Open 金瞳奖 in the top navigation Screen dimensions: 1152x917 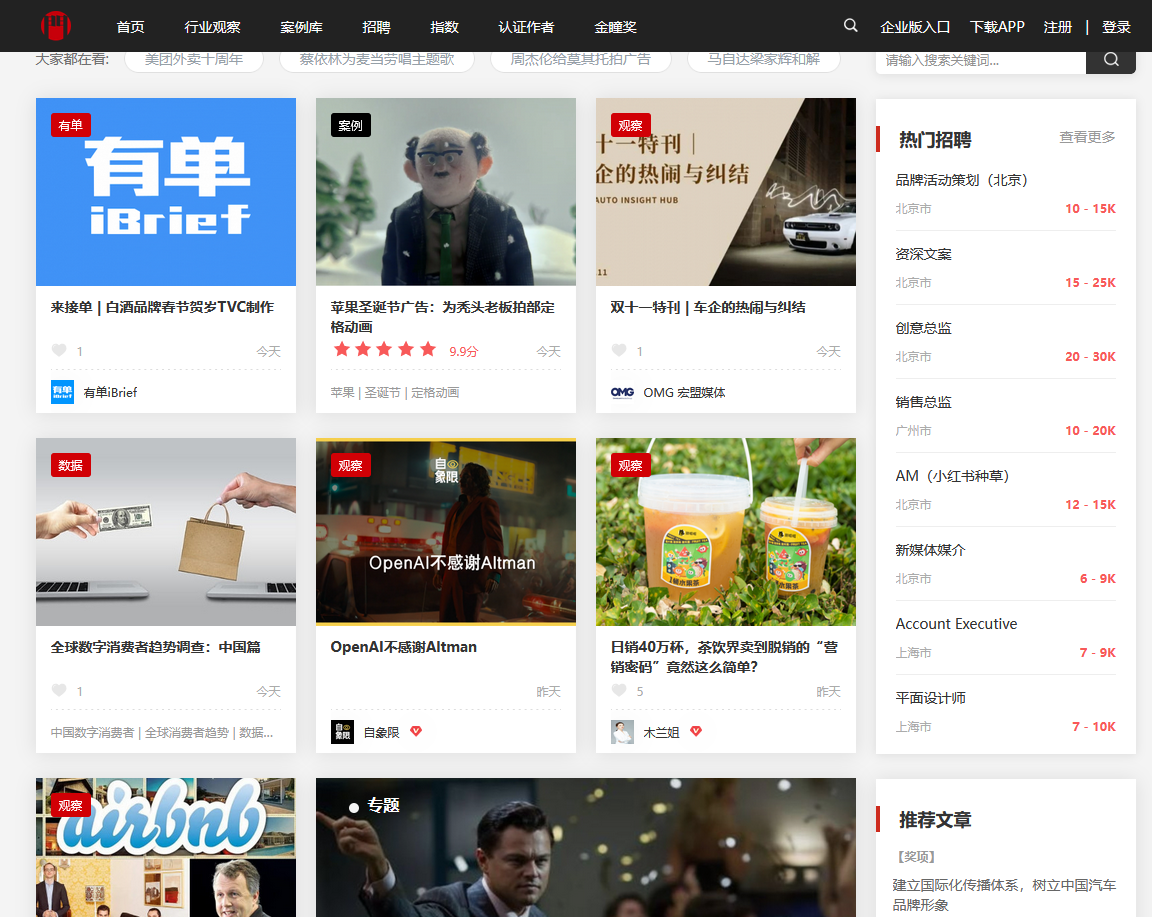(615, 27)
